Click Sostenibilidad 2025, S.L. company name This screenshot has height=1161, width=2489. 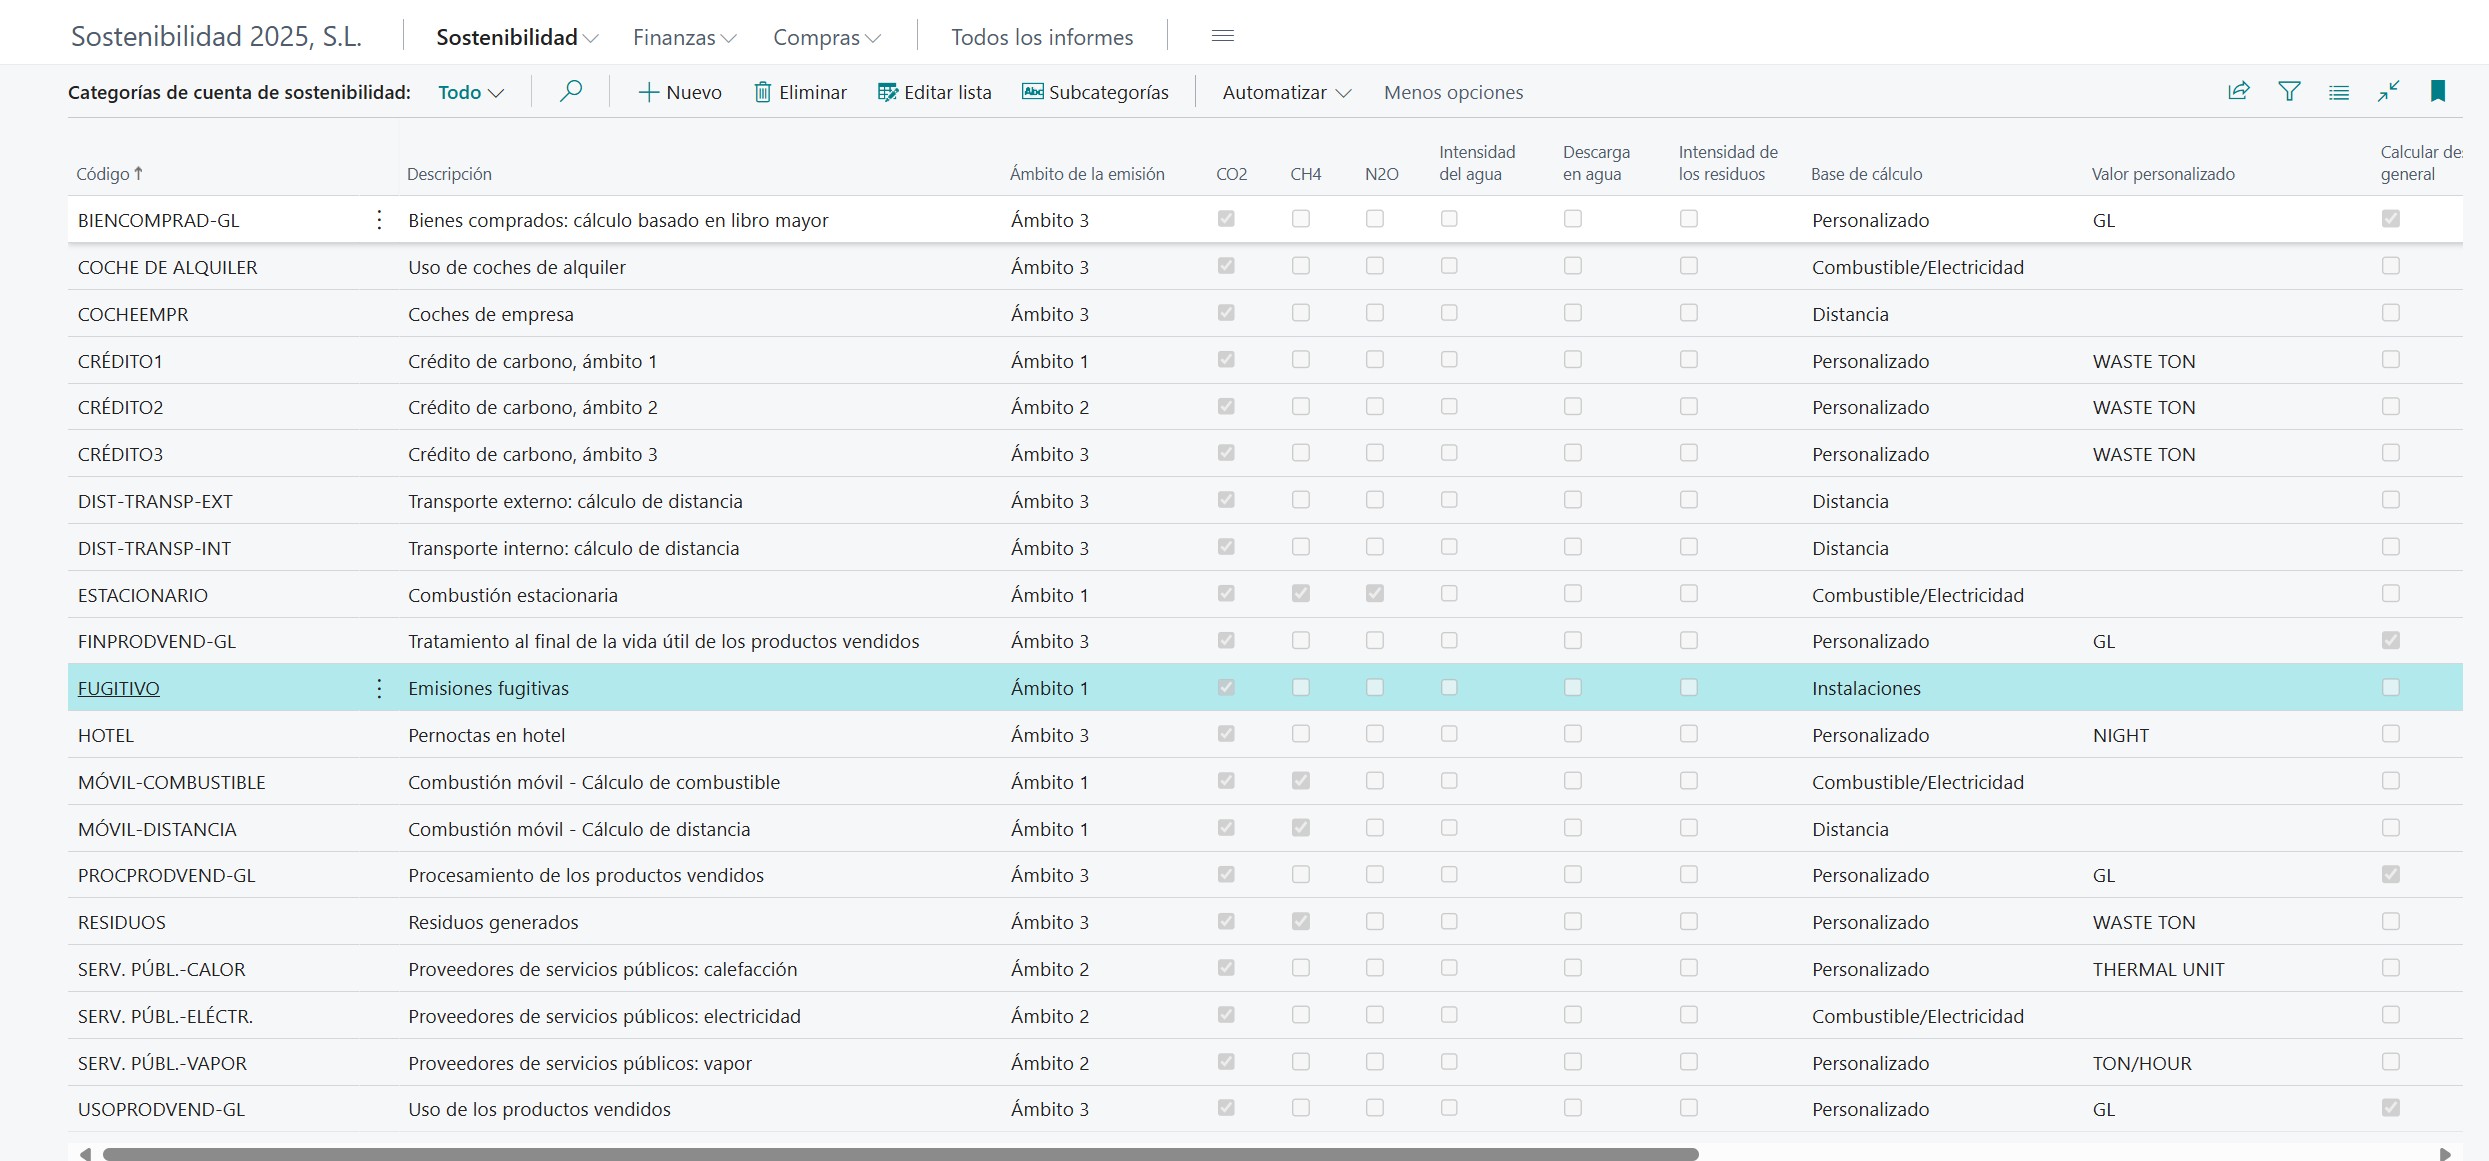216,37
